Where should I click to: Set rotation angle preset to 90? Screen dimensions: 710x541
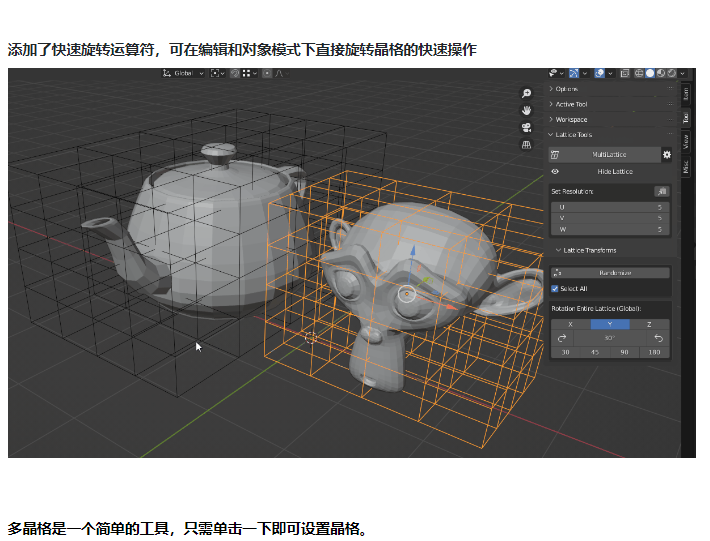tap(624, 352)
